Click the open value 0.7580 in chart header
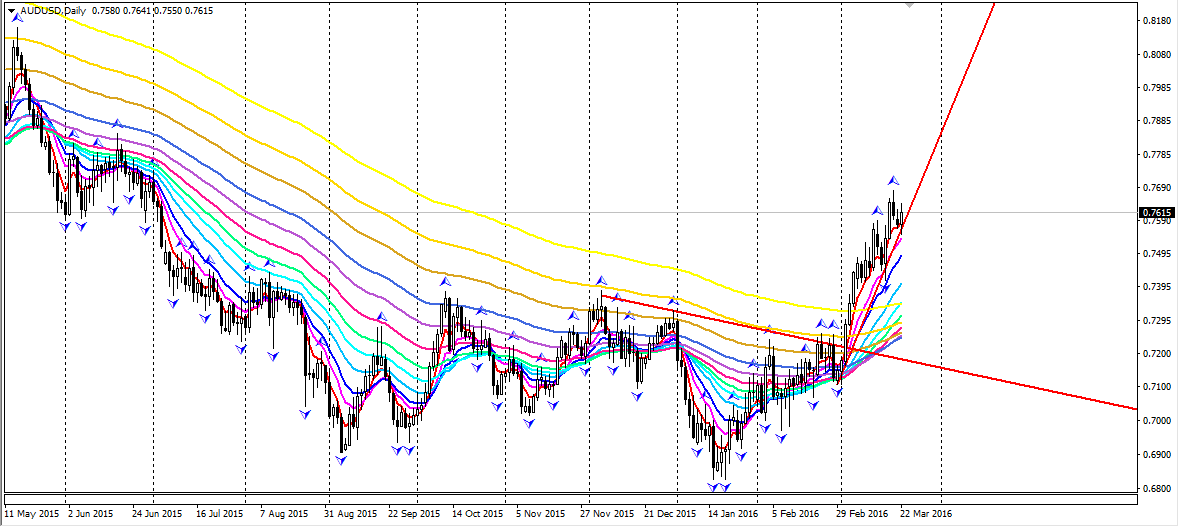This screenshot has height=527, width=1179. 105,11
